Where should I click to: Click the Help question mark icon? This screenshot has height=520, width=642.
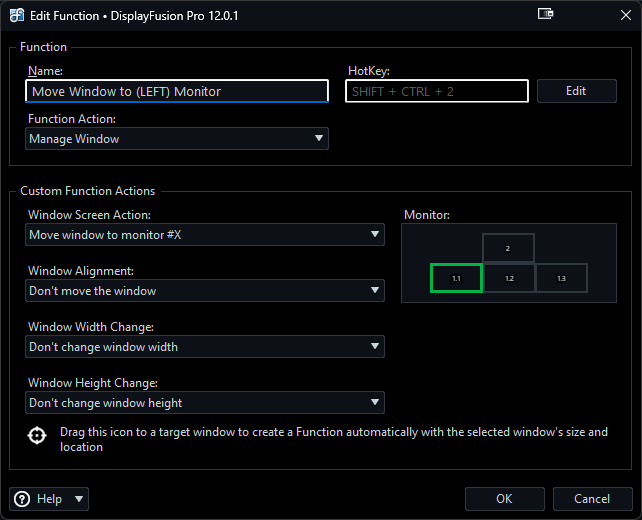(22, 499)
